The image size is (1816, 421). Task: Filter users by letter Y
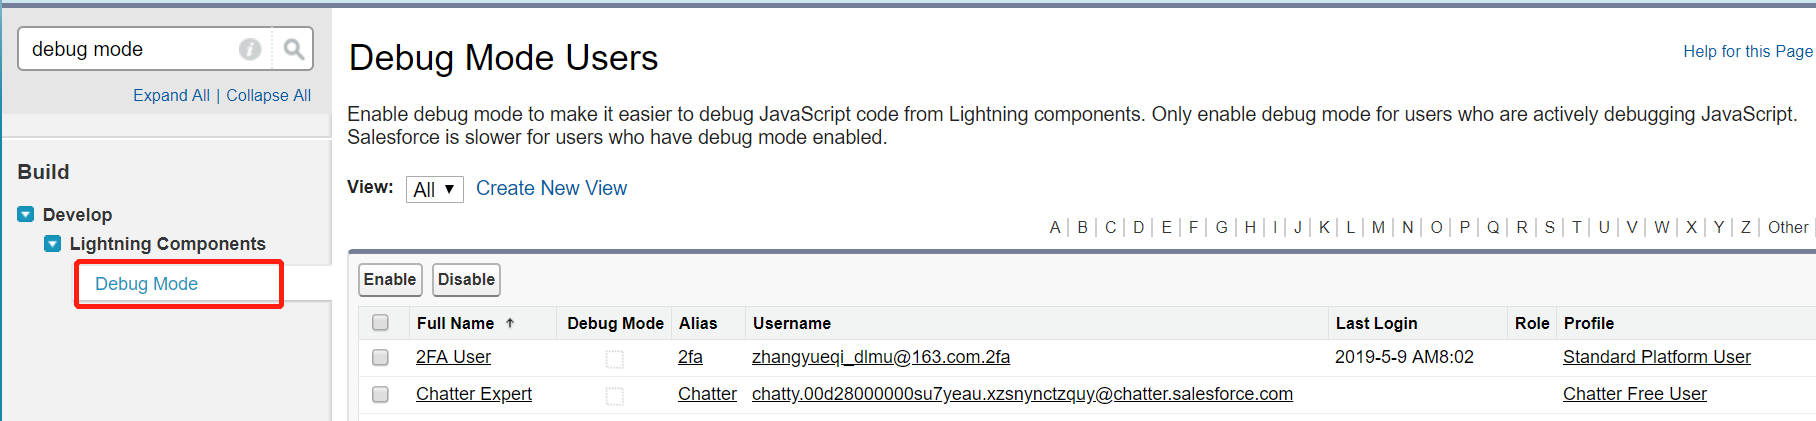click(1719, 227)
